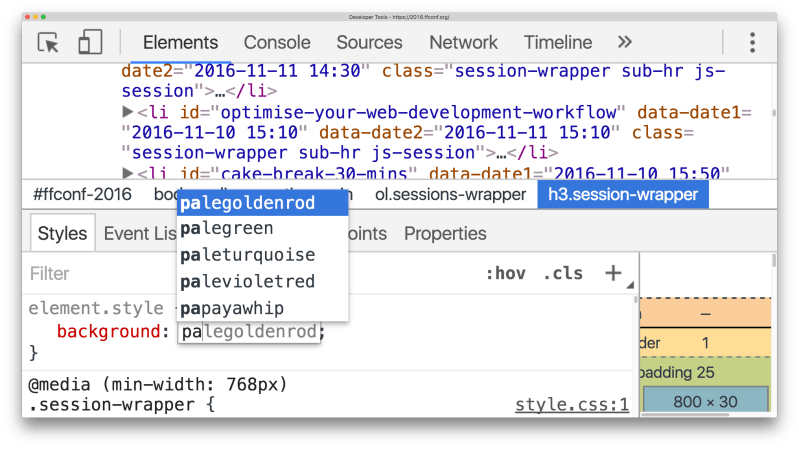This screenshot has height=449, width=799.
Task: Activate the inspect element picker
Action: pos(48,42)
